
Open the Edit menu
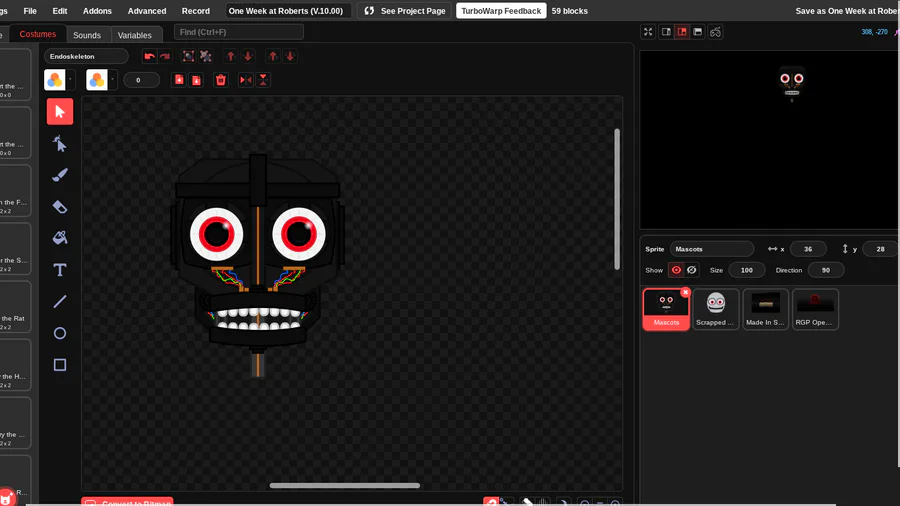tap(60, 11)
